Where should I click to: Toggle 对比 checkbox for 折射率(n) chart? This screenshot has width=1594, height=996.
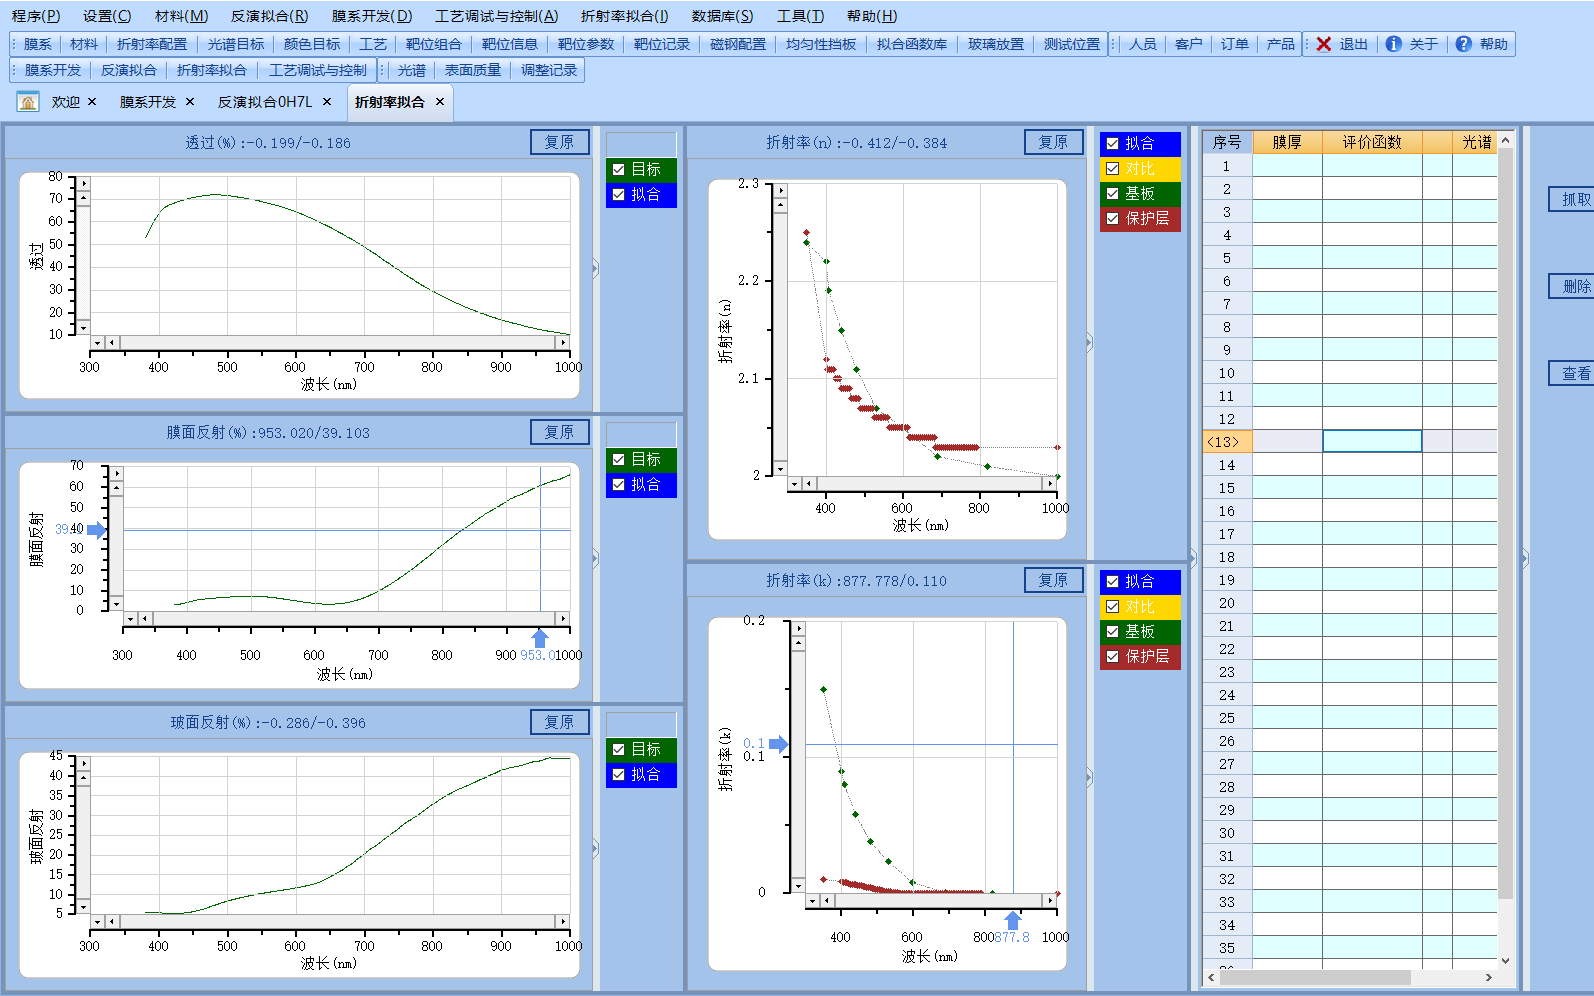(x=1112, y=169)
